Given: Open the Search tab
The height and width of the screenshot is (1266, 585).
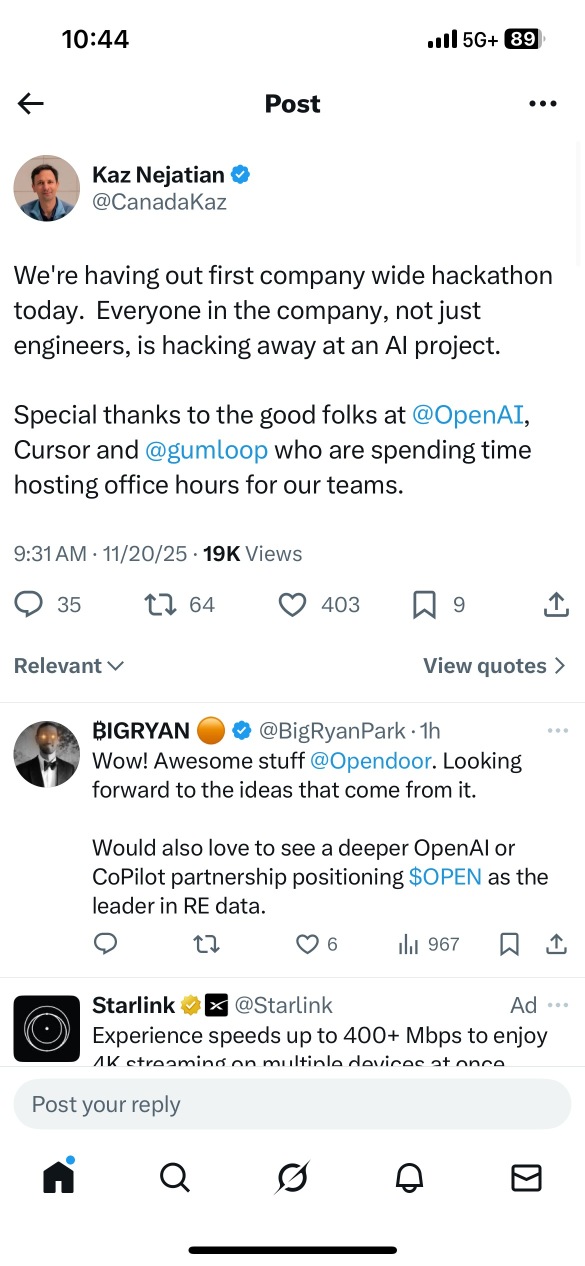Looking at the screenshot, I should point(175,1178).
